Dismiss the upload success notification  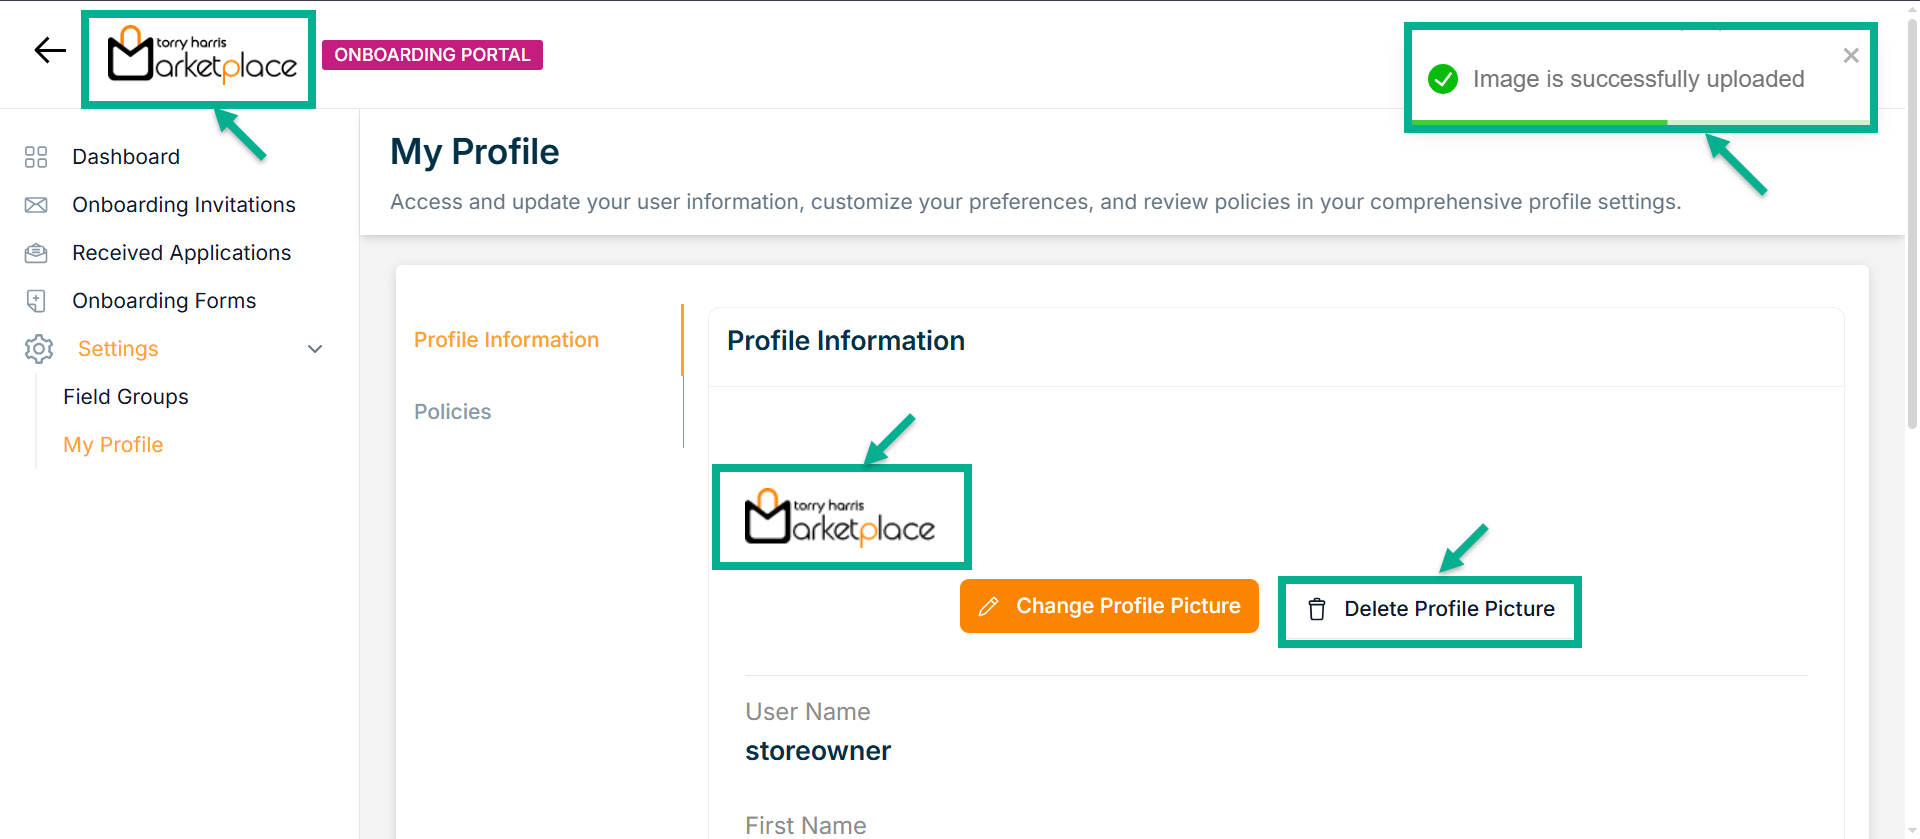[x=1850, y=56]
